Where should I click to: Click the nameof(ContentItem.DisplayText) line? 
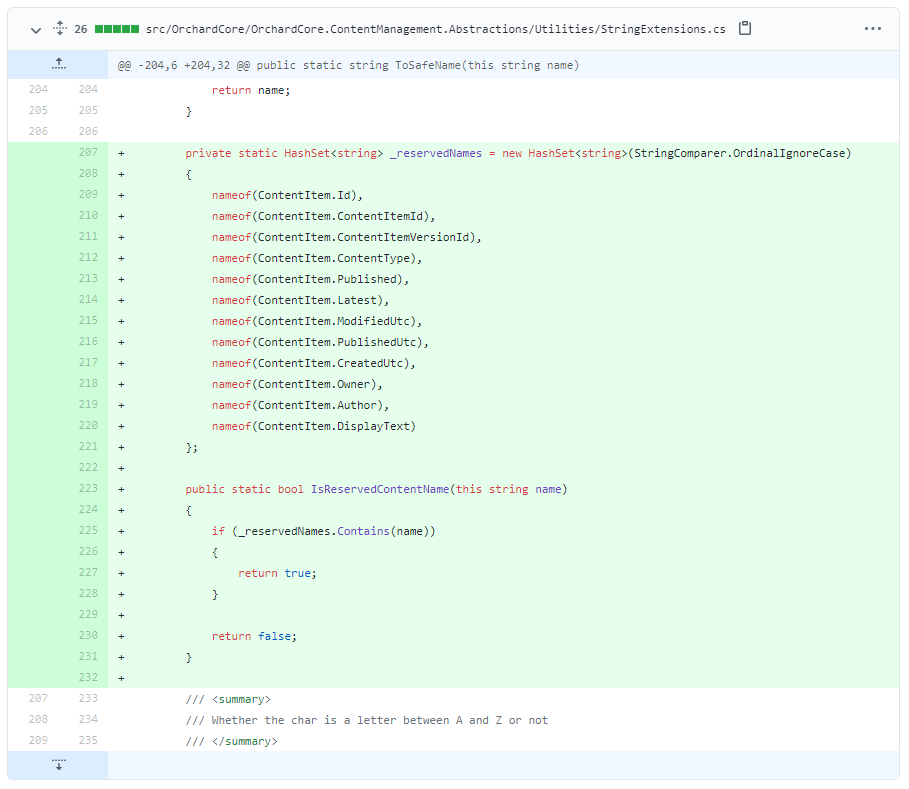pos(314,427)
